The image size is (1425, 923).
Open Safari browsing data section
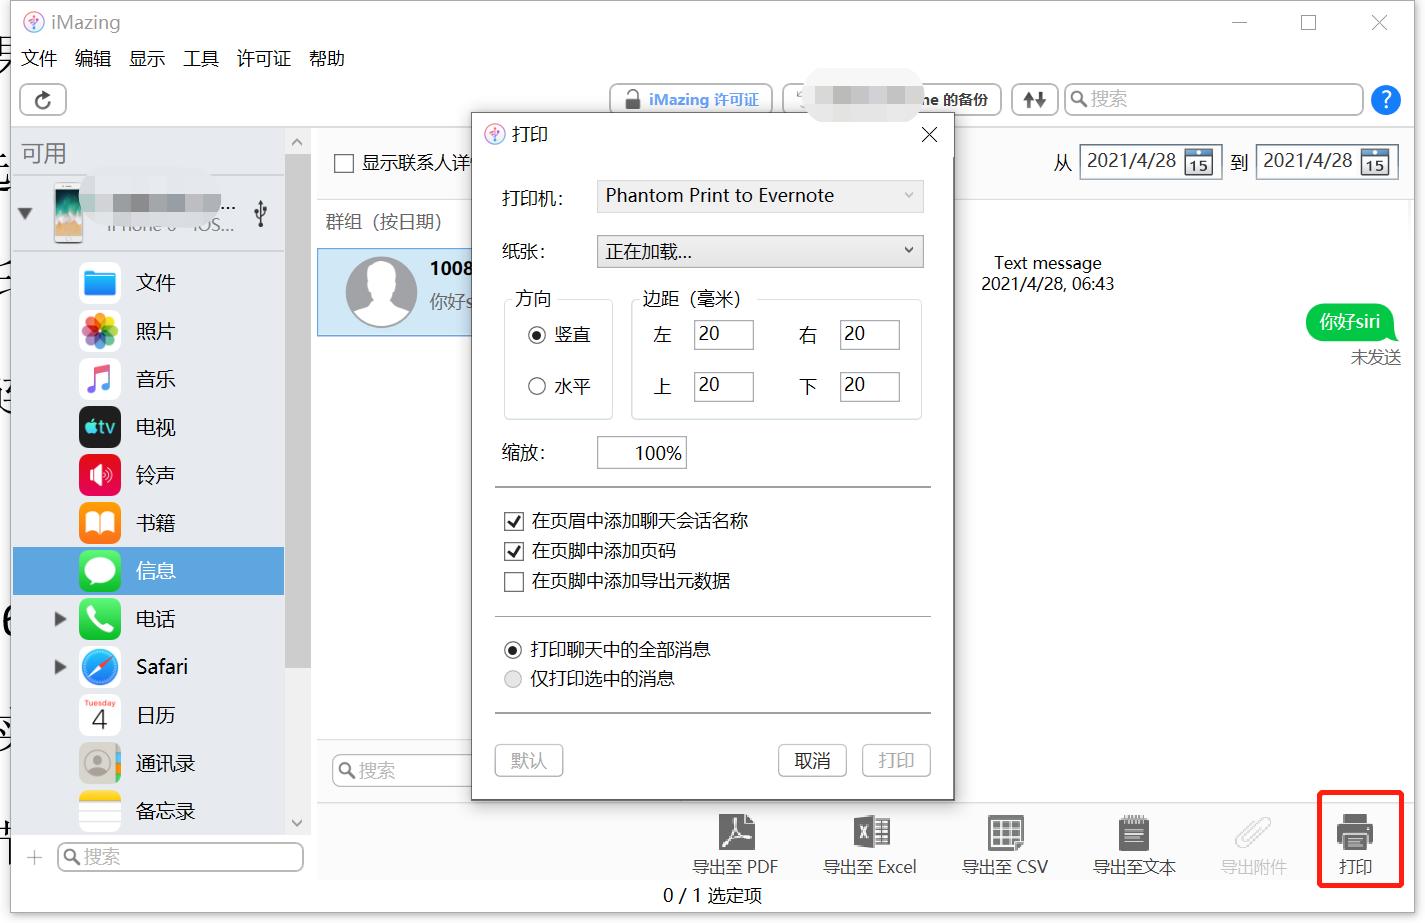(x=160, y=666)
